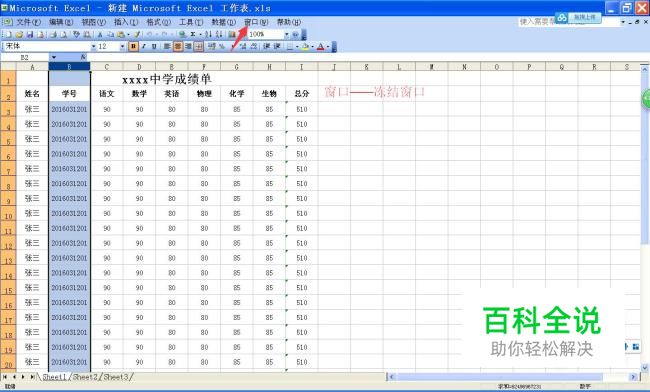Sort ascending with the A-Z icon
650x392 pixels.
[x=208, y=34]
